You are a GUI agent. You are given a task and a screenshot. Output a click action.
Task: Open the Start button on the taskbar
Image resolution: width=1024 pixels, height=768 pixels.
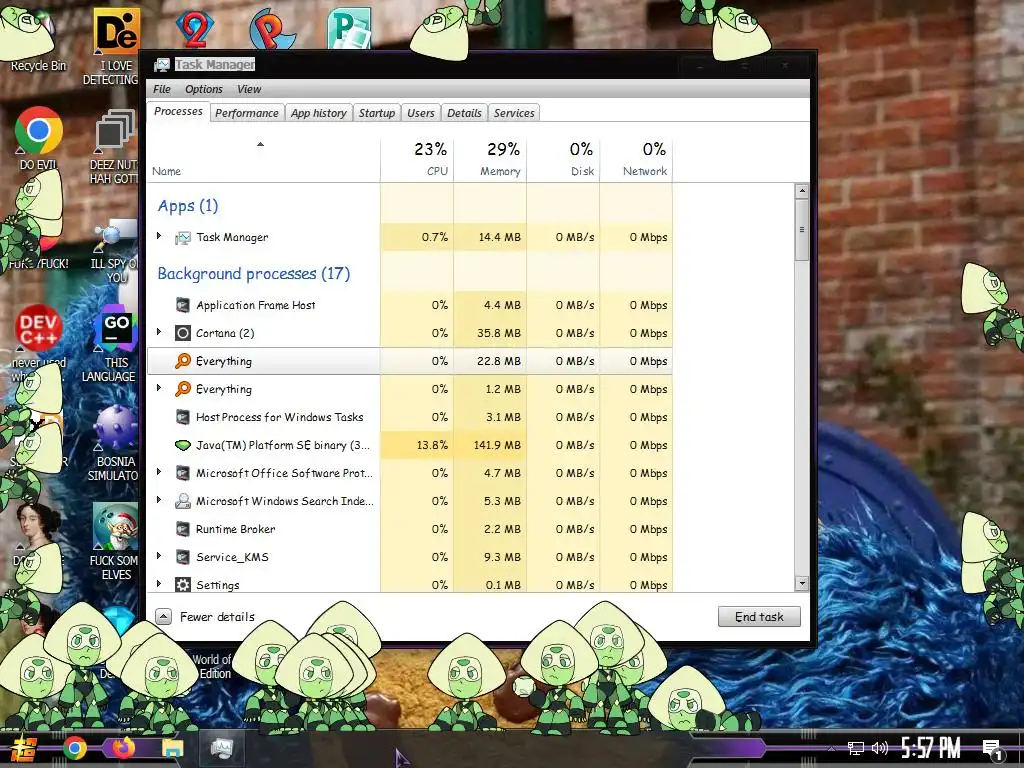22,748
